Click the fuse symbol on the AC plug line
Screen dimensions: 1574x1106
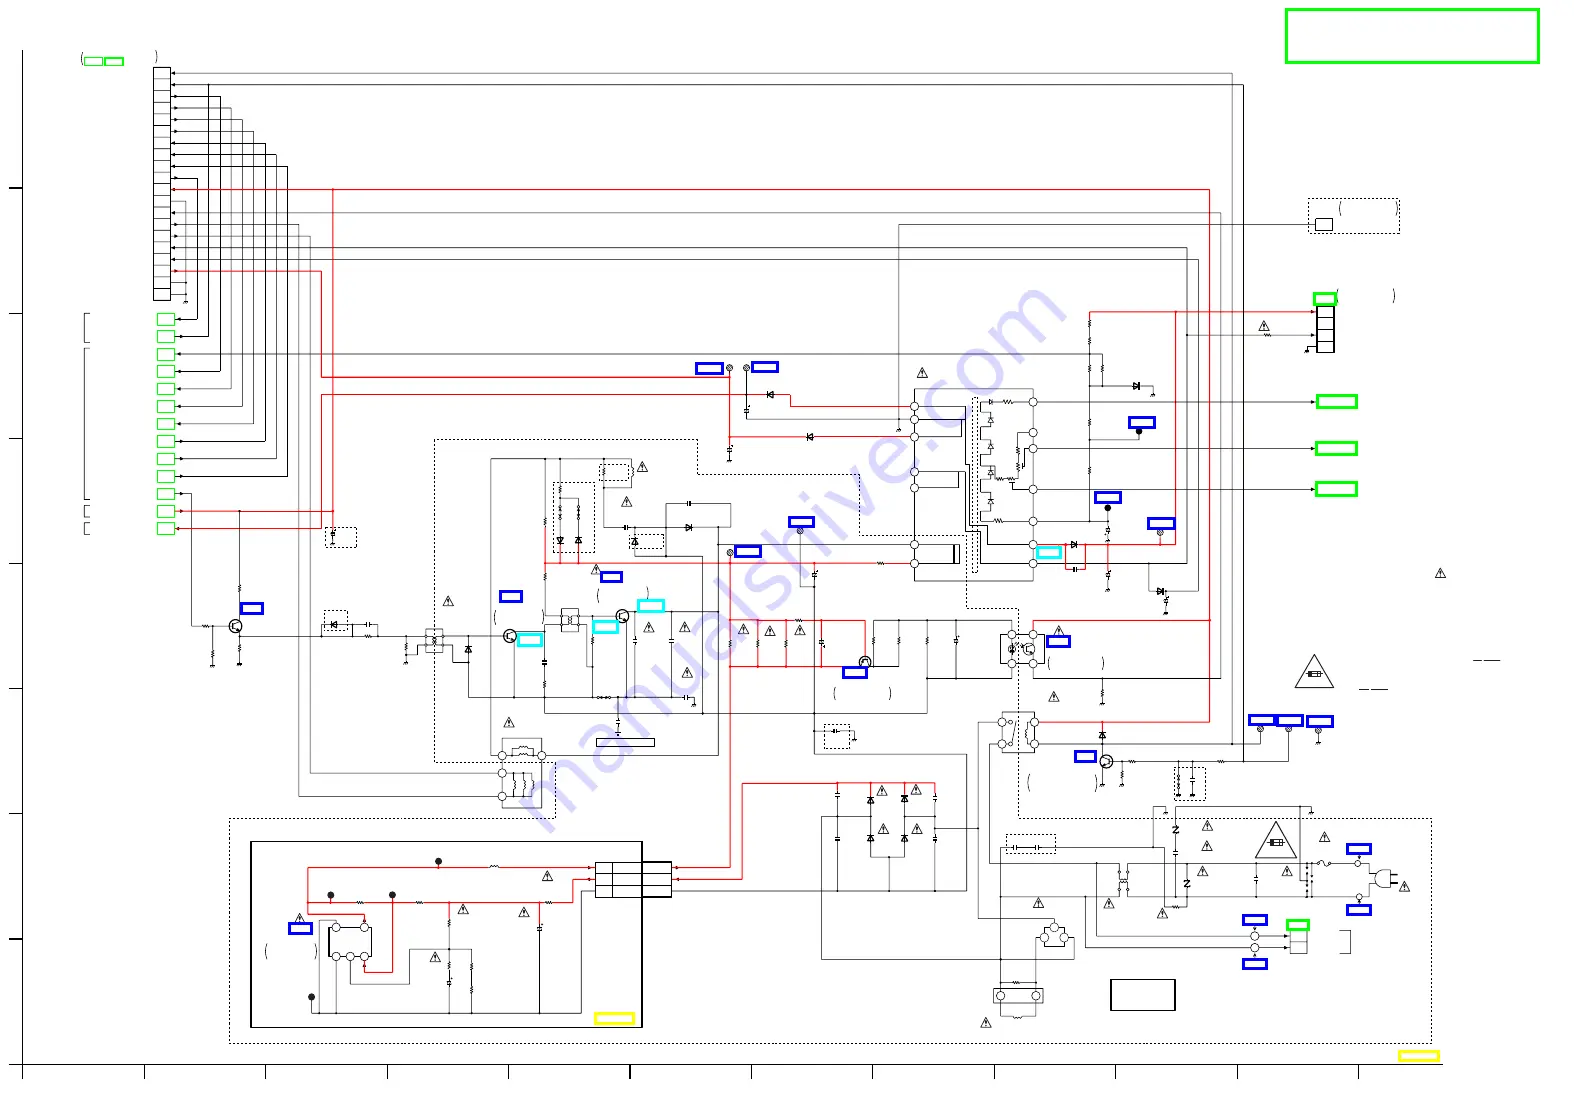click(x=1323, y=863)
